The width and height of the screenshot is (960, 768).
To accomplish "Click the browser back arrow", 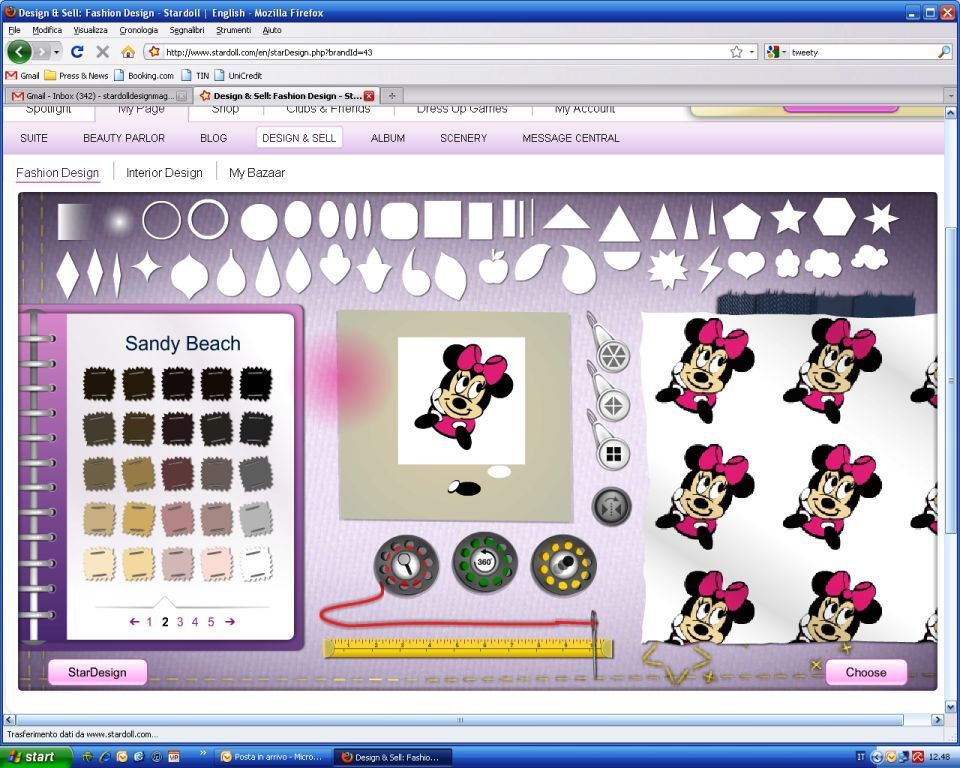I will coord(19,51).
